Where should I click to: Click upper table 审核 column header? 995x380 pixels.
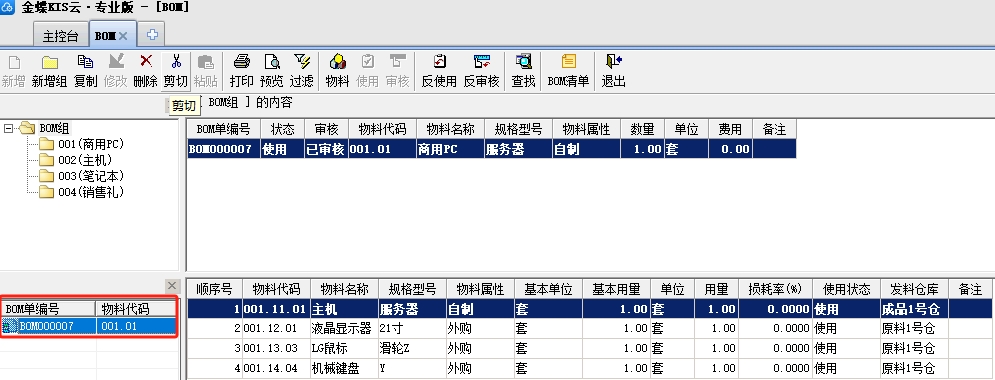tap(326, 129)
